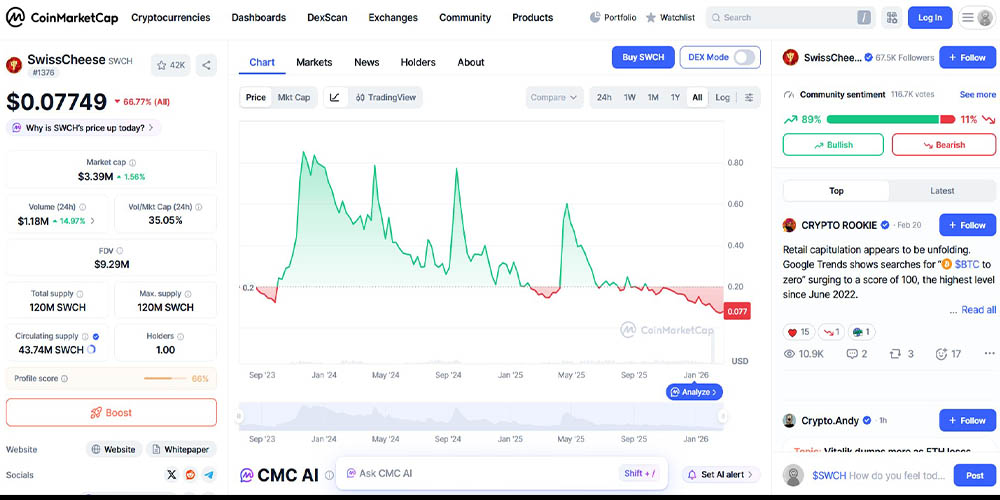Click Circulating supply verified badge

coord(96,336)
